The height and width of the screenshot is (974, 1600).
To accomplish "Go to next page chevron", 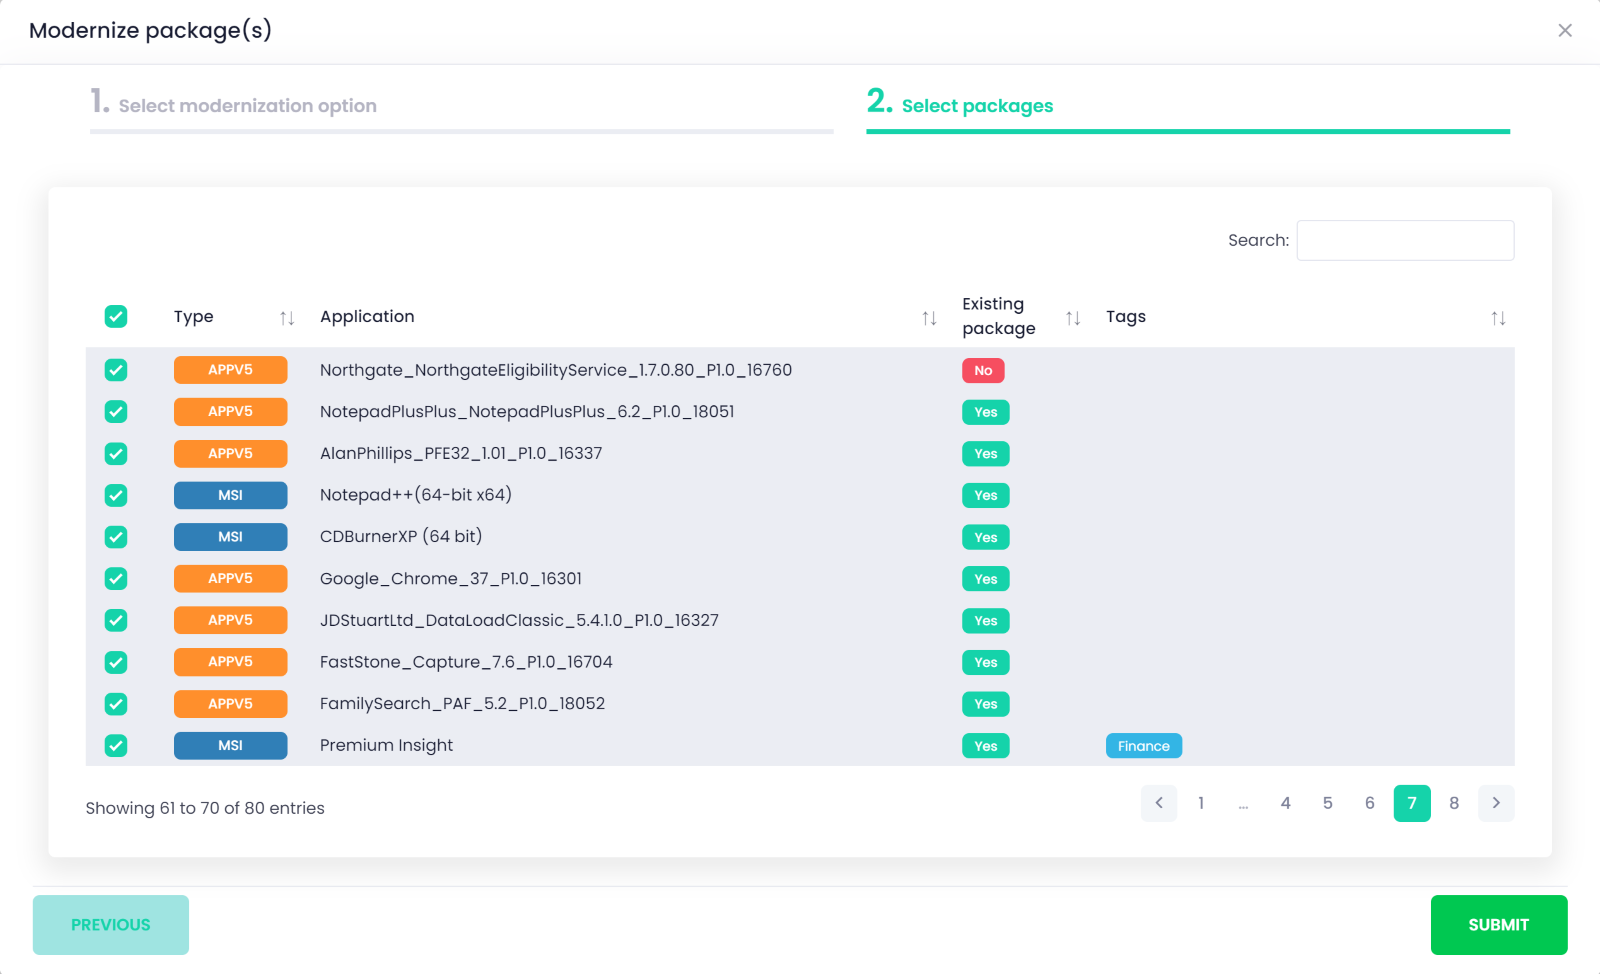I will [1496, 803].
